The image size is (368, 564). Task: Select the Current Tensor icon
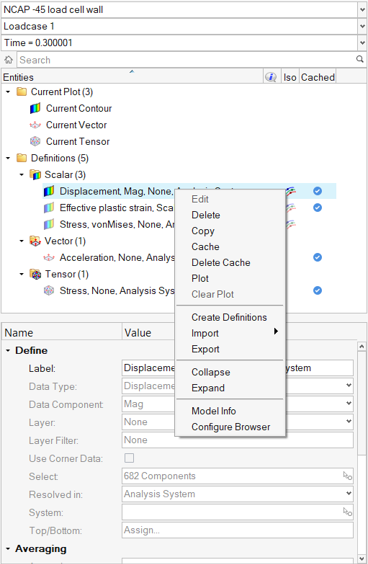click(x=35, y=141)
